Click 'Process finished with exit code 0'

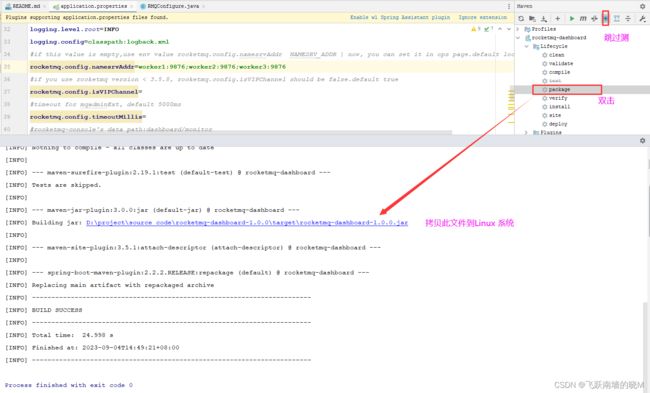pyautogui.click(x=69, y=385)
